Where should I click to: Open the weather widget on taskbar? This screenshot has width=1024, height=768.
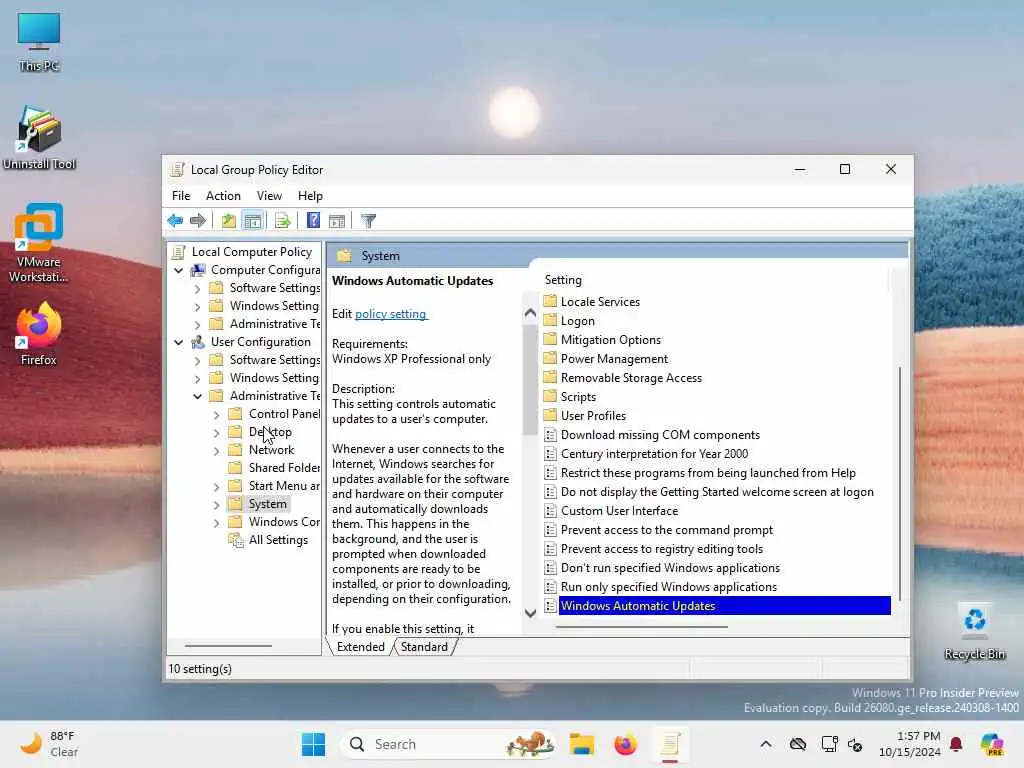coord(49,744)
